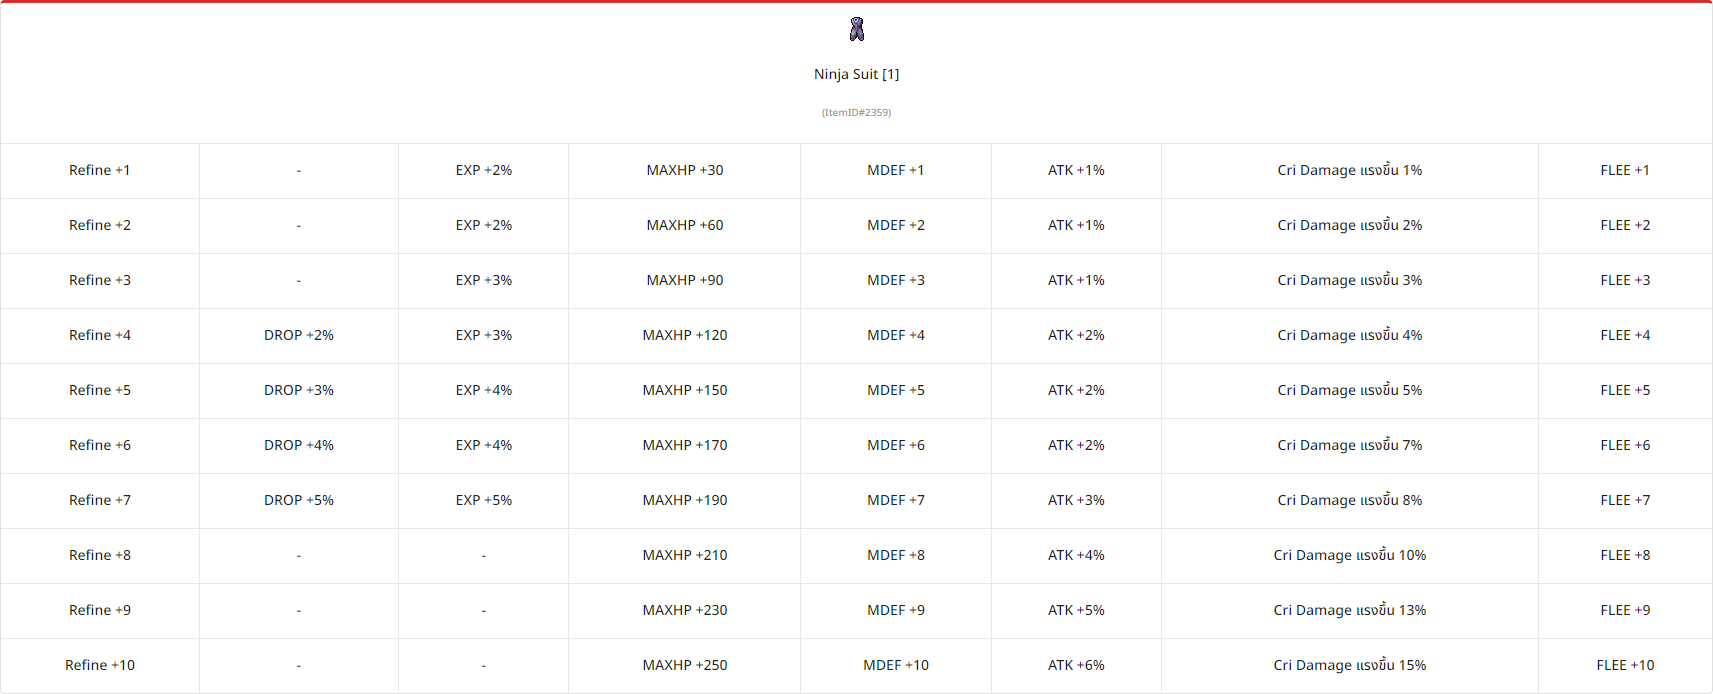Click the MAXHP +30 cell
1713x694 pixels.
point(685,170)
